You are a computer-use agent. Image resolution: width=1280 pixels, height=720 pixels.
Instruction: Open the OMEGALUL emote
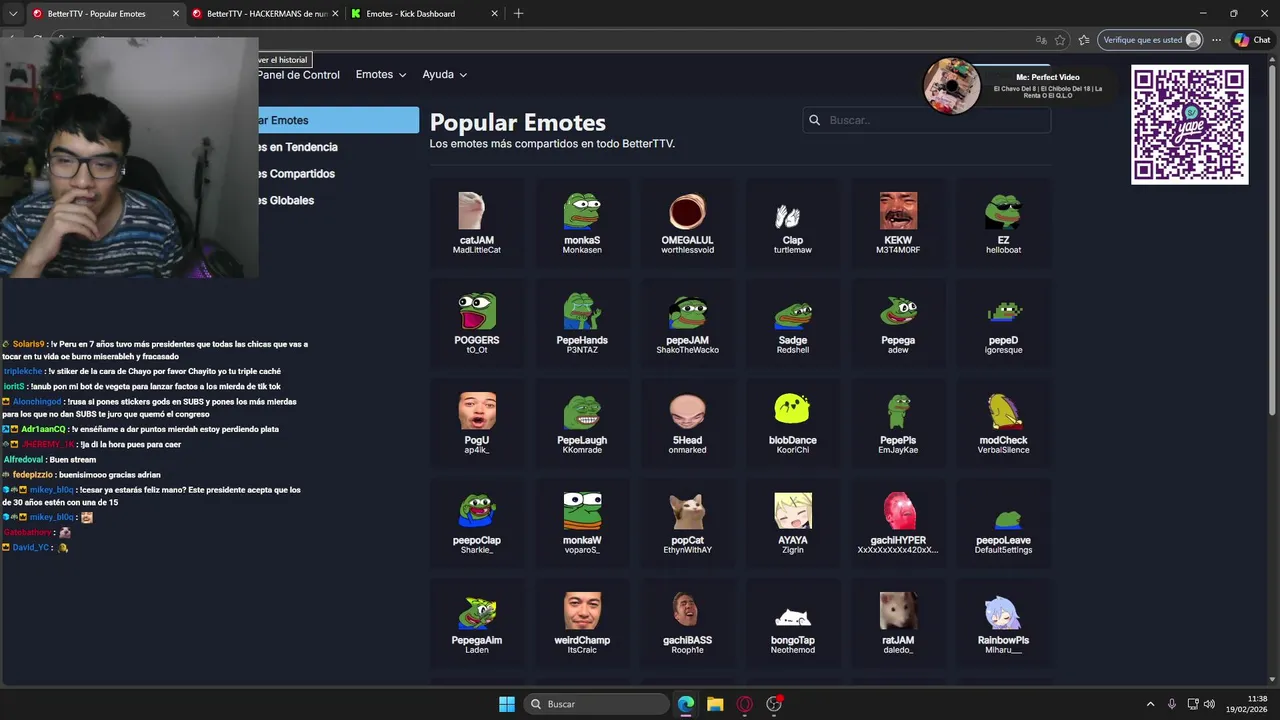[687, 222]
